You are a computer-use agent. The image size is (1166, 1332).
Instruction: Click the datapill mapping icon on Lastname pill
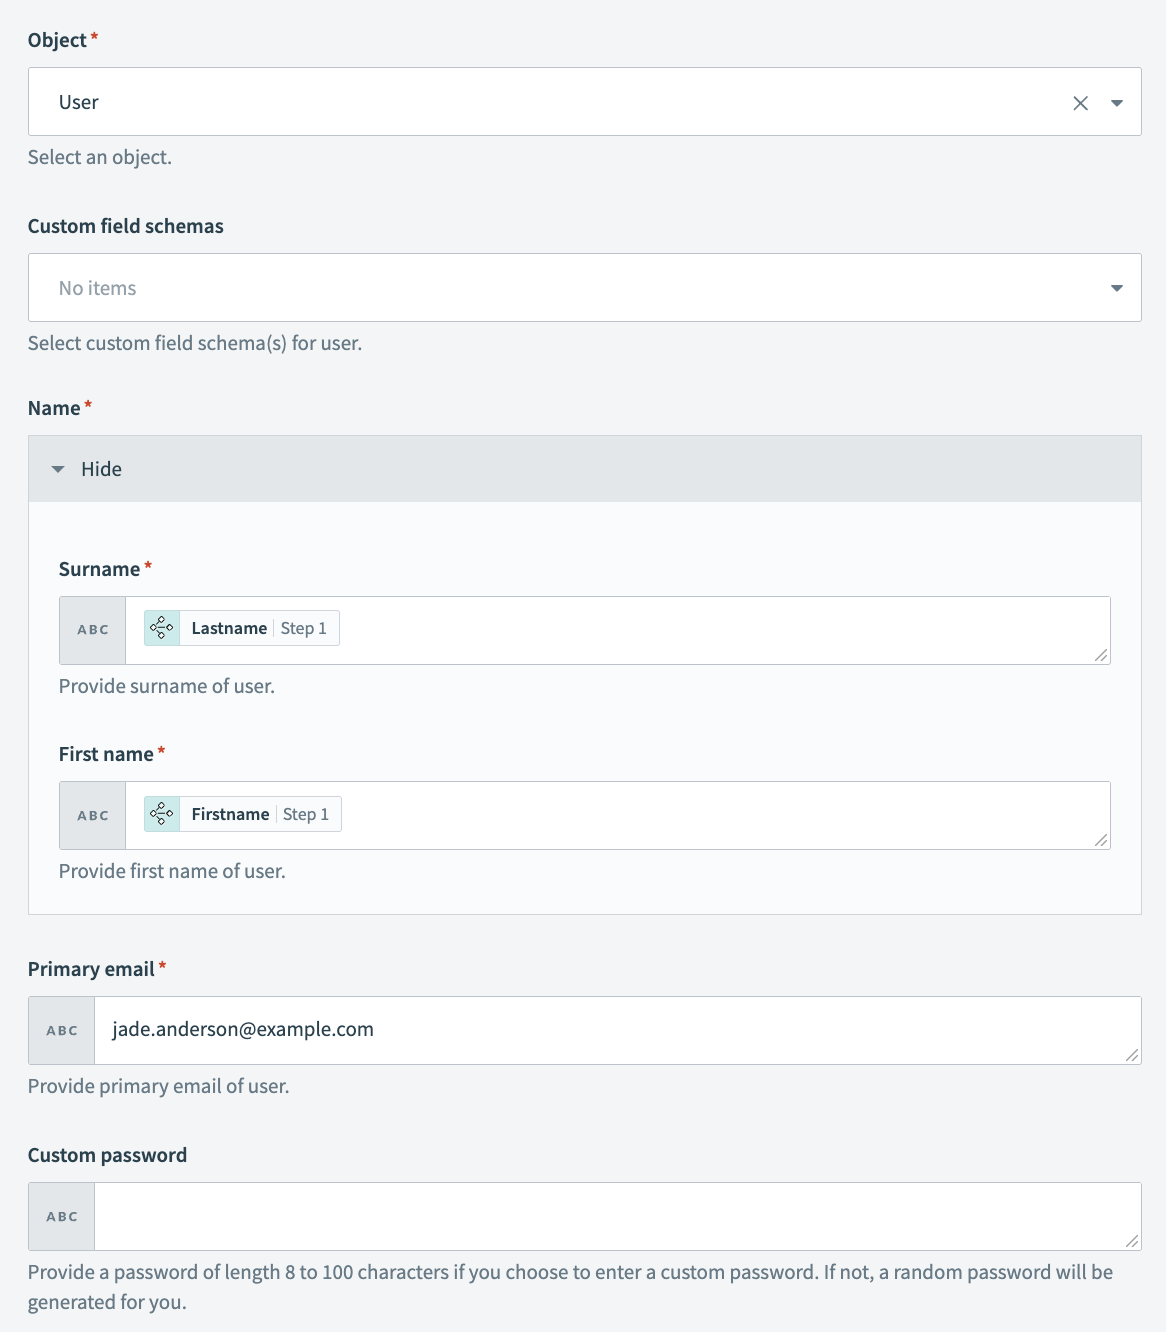pyautogui.click(x=160, y=628)
